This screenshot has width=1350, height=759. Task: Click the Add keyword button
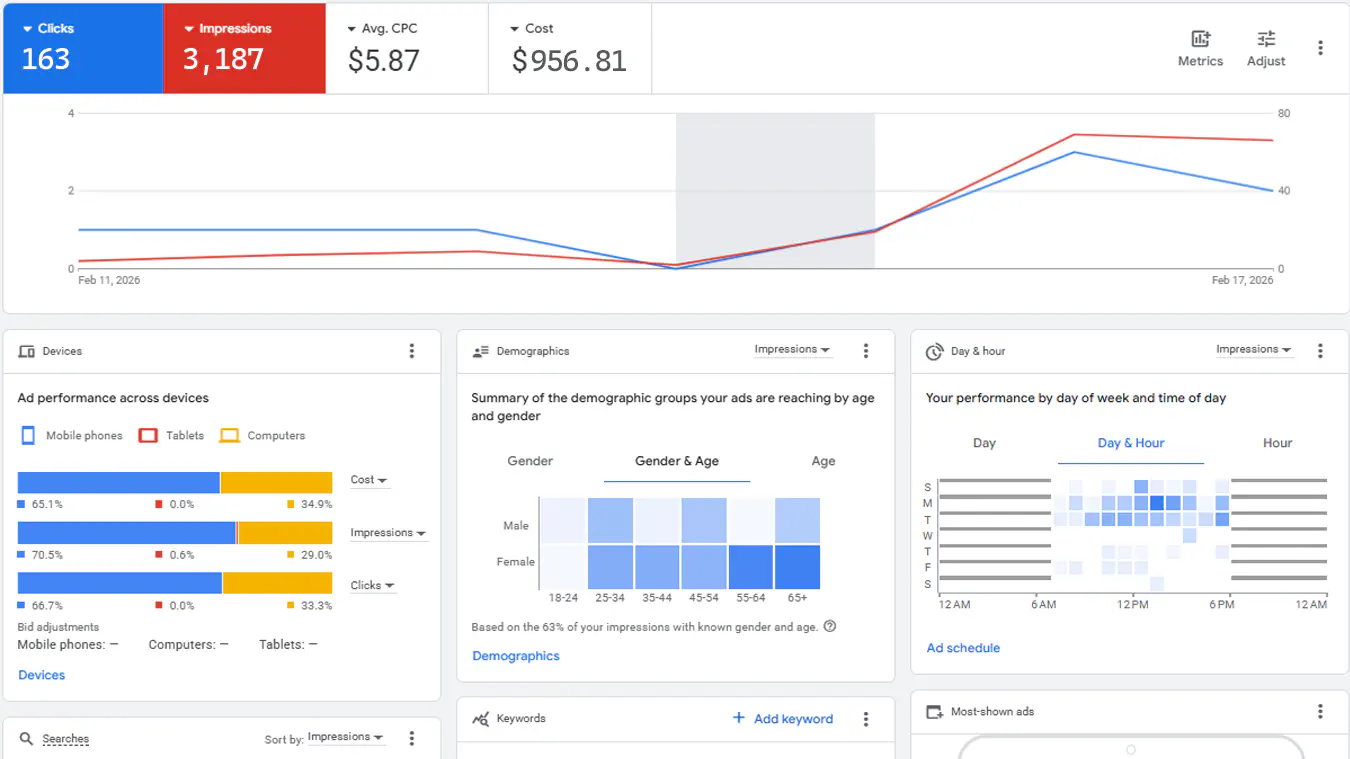pos(783,719)
